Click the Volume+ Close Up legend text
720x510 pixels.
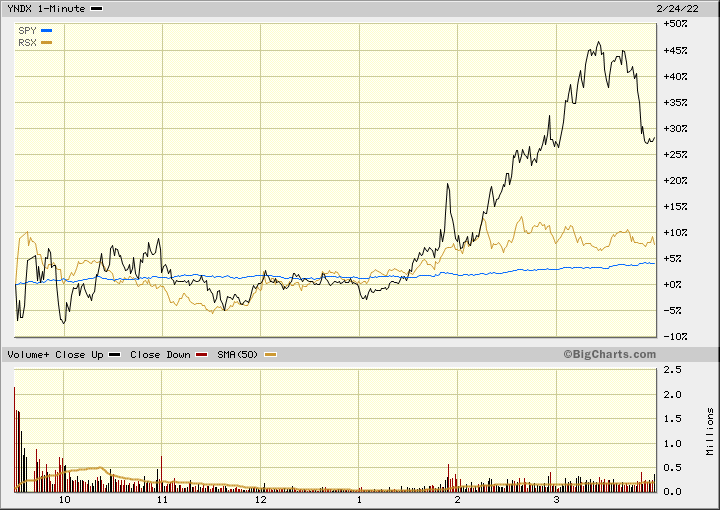pyautogui.click(x=55, y=354)
